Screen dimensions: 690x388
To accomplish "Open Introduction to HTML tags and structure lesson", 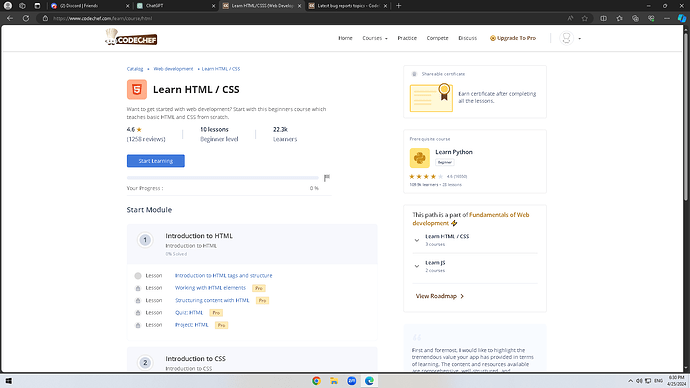I will pos(224,276).
